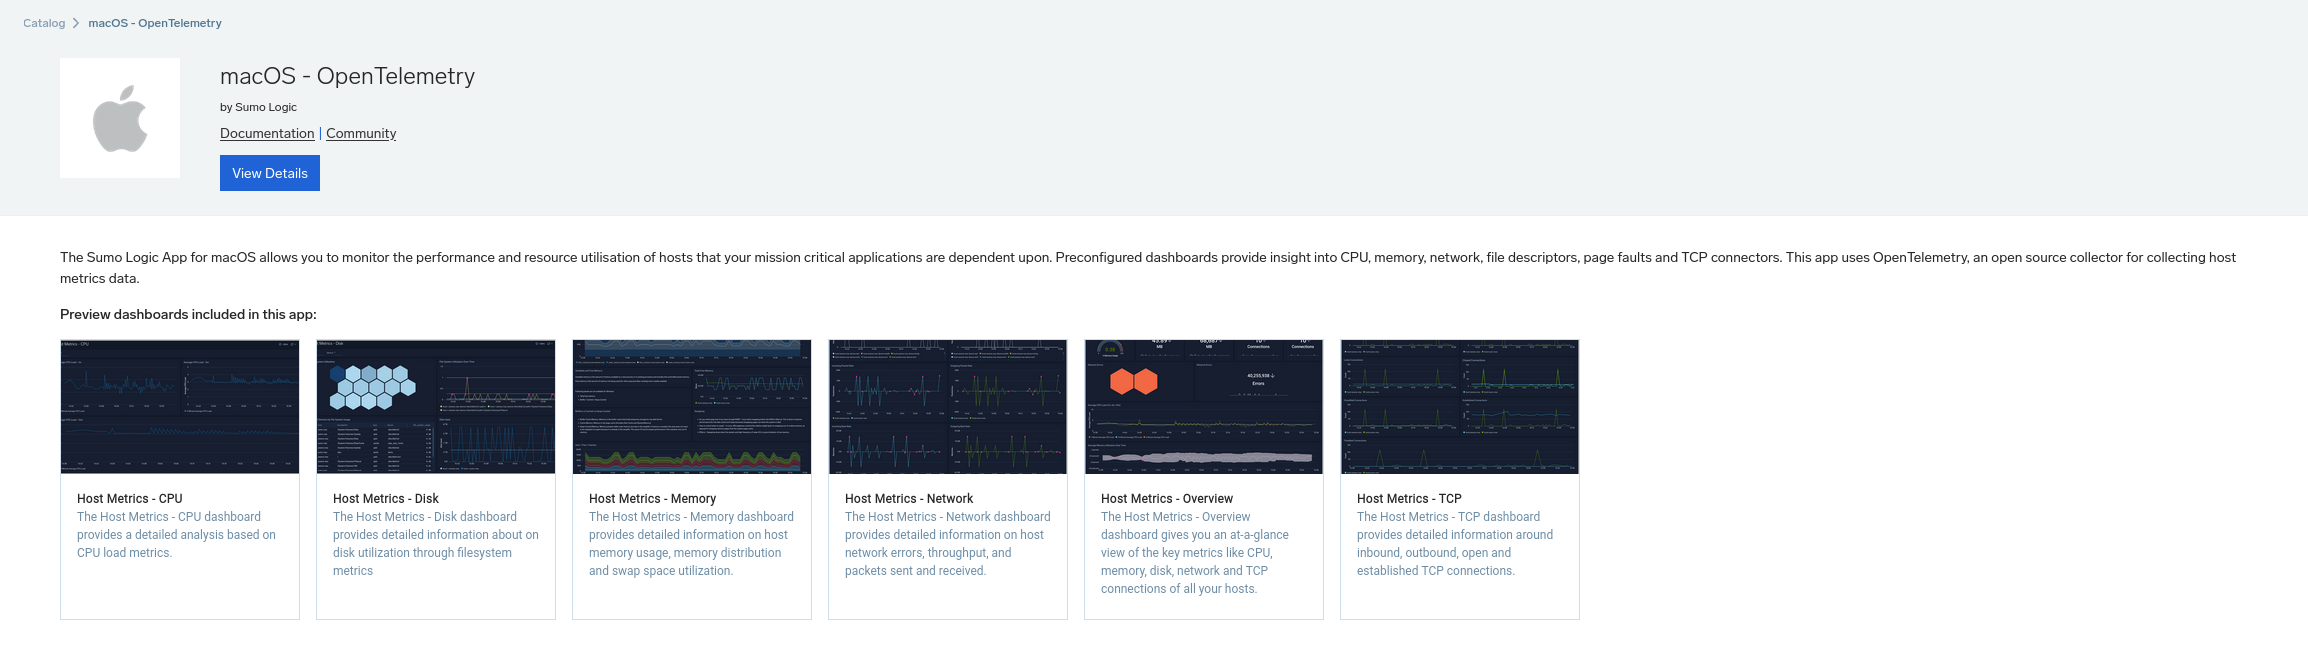Open the Host Metrics - Memory dashboard thumbnail
The height and width of the screenshot is (649, 2308).
coord(692,407)
